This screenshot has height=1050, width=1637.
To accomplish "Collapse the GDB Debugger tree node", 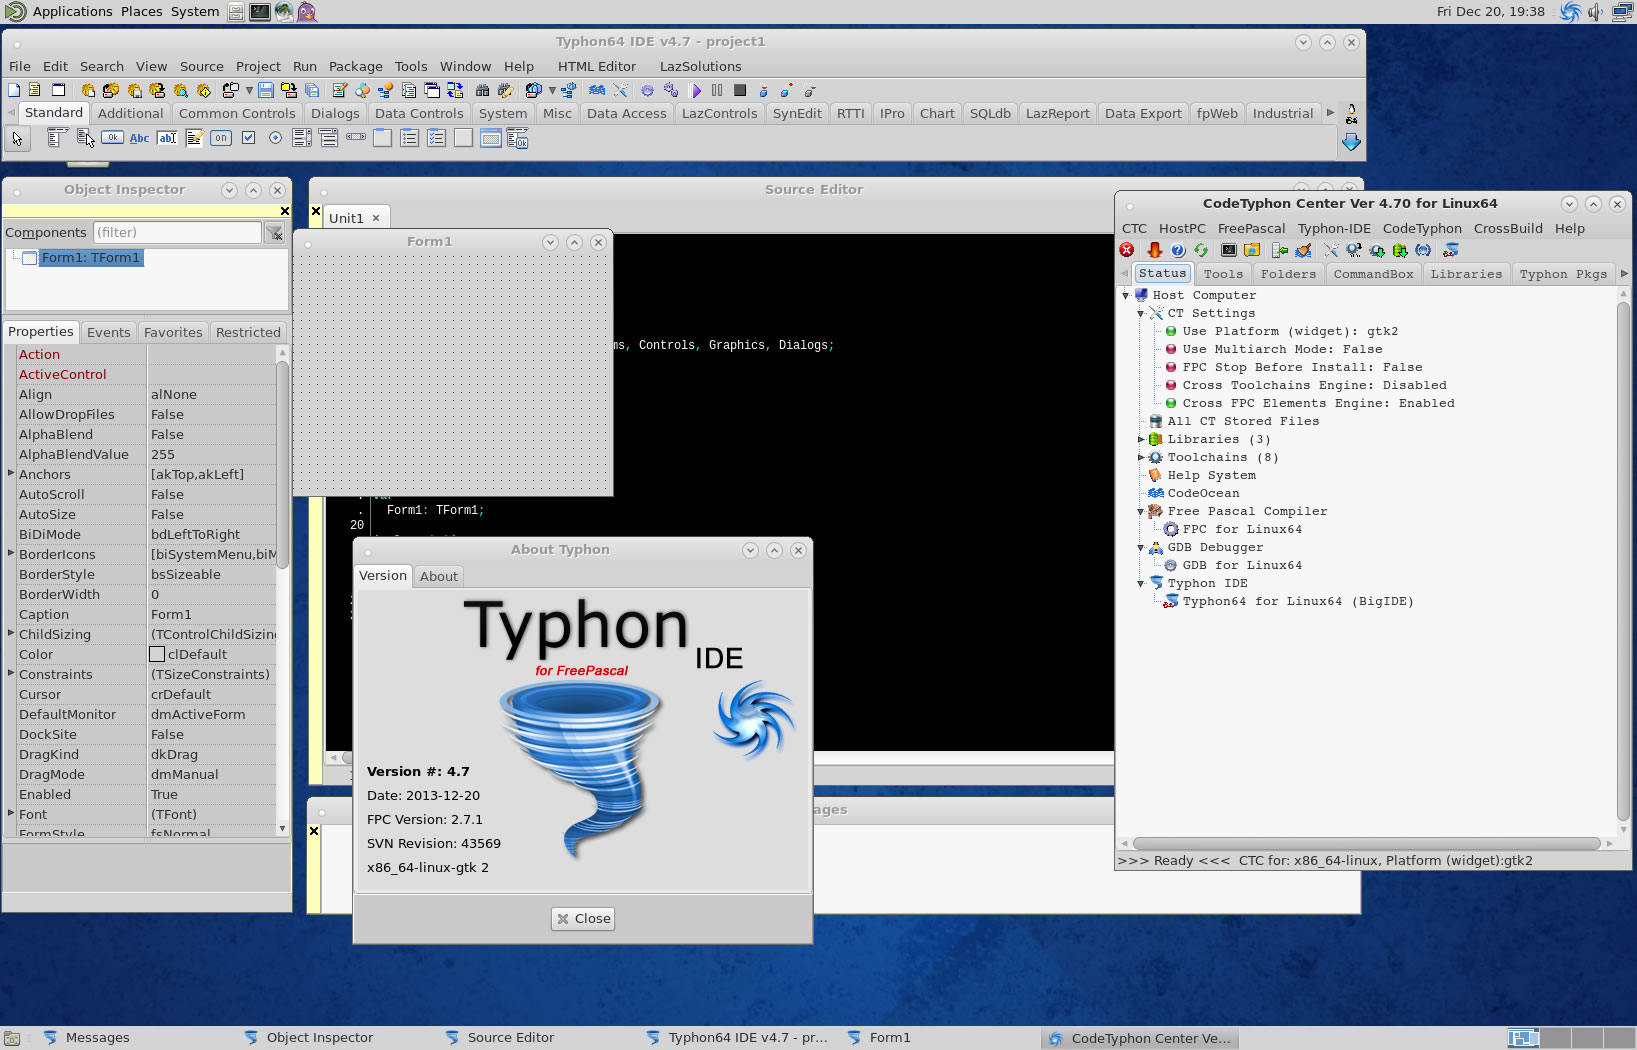I will 1141,547.
